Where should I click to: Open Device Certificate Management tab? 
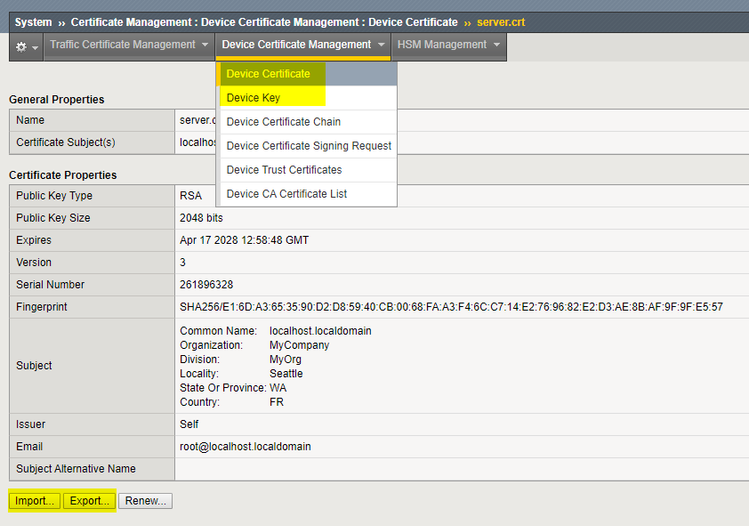[296, 45]
